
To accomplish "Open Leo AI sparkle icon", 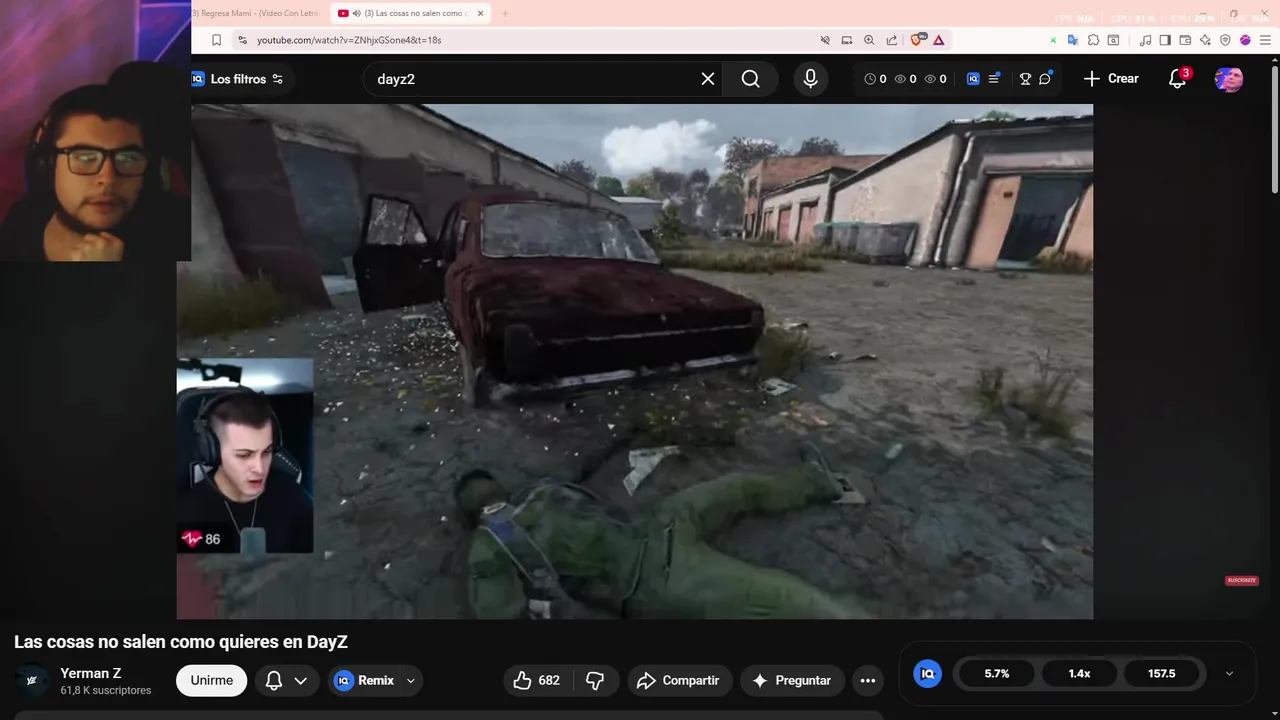I will (1205, 40).
